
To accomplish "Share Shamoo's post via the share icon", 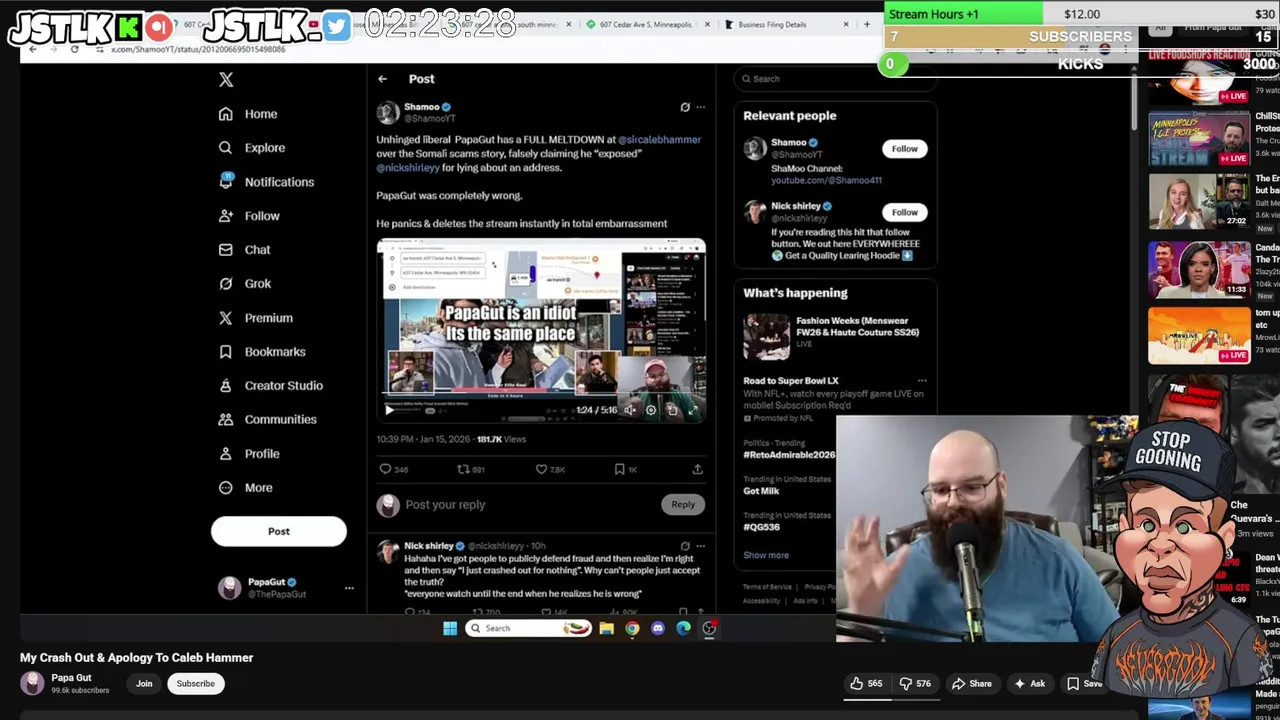I will (697, 469).
